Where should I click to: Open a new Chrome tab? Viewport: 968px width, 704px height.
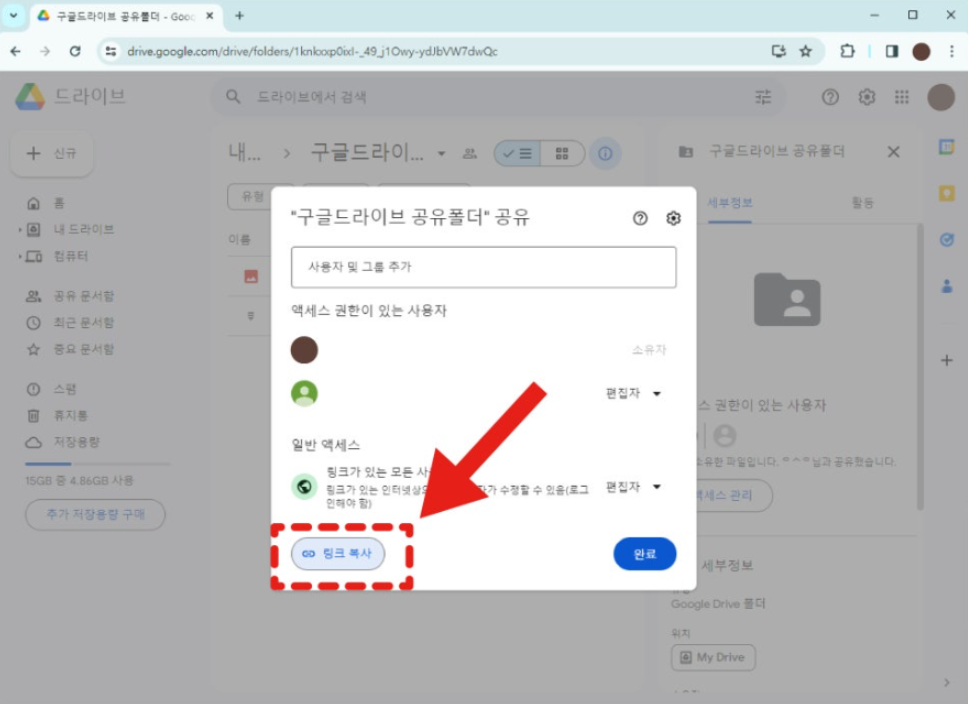click(x=240, y=15)
